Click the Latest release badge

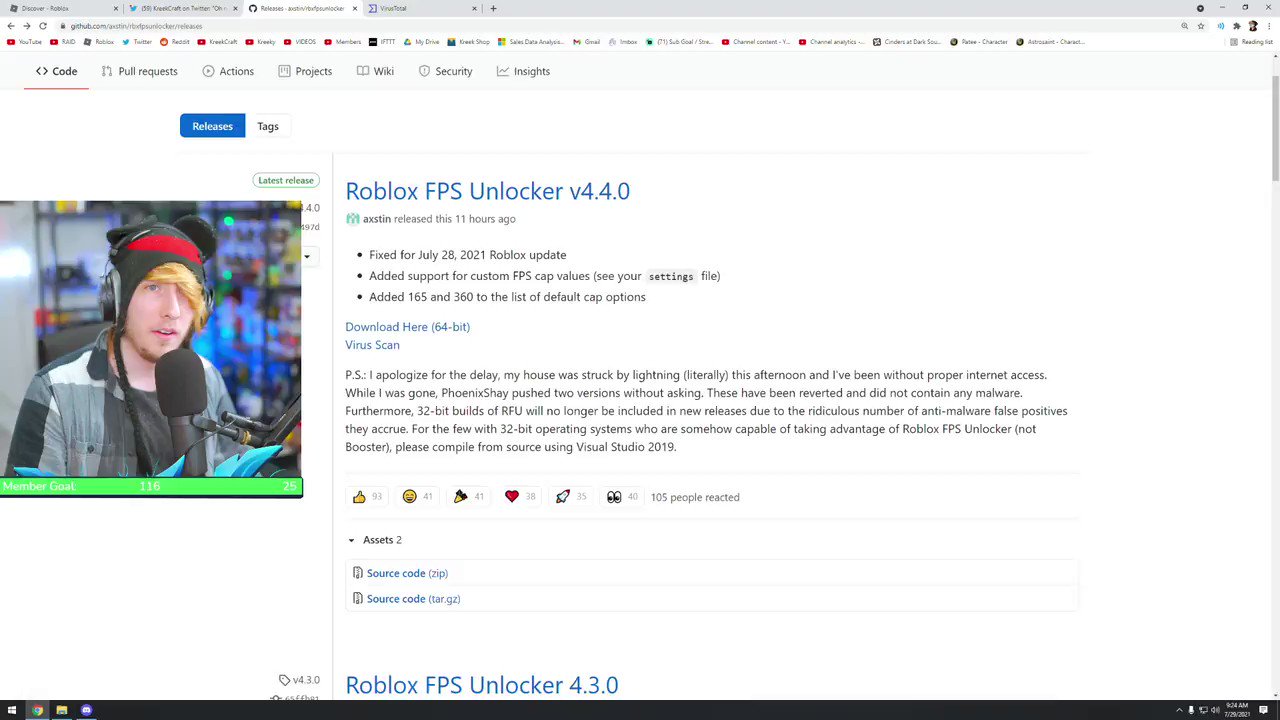tap(286, 180)
